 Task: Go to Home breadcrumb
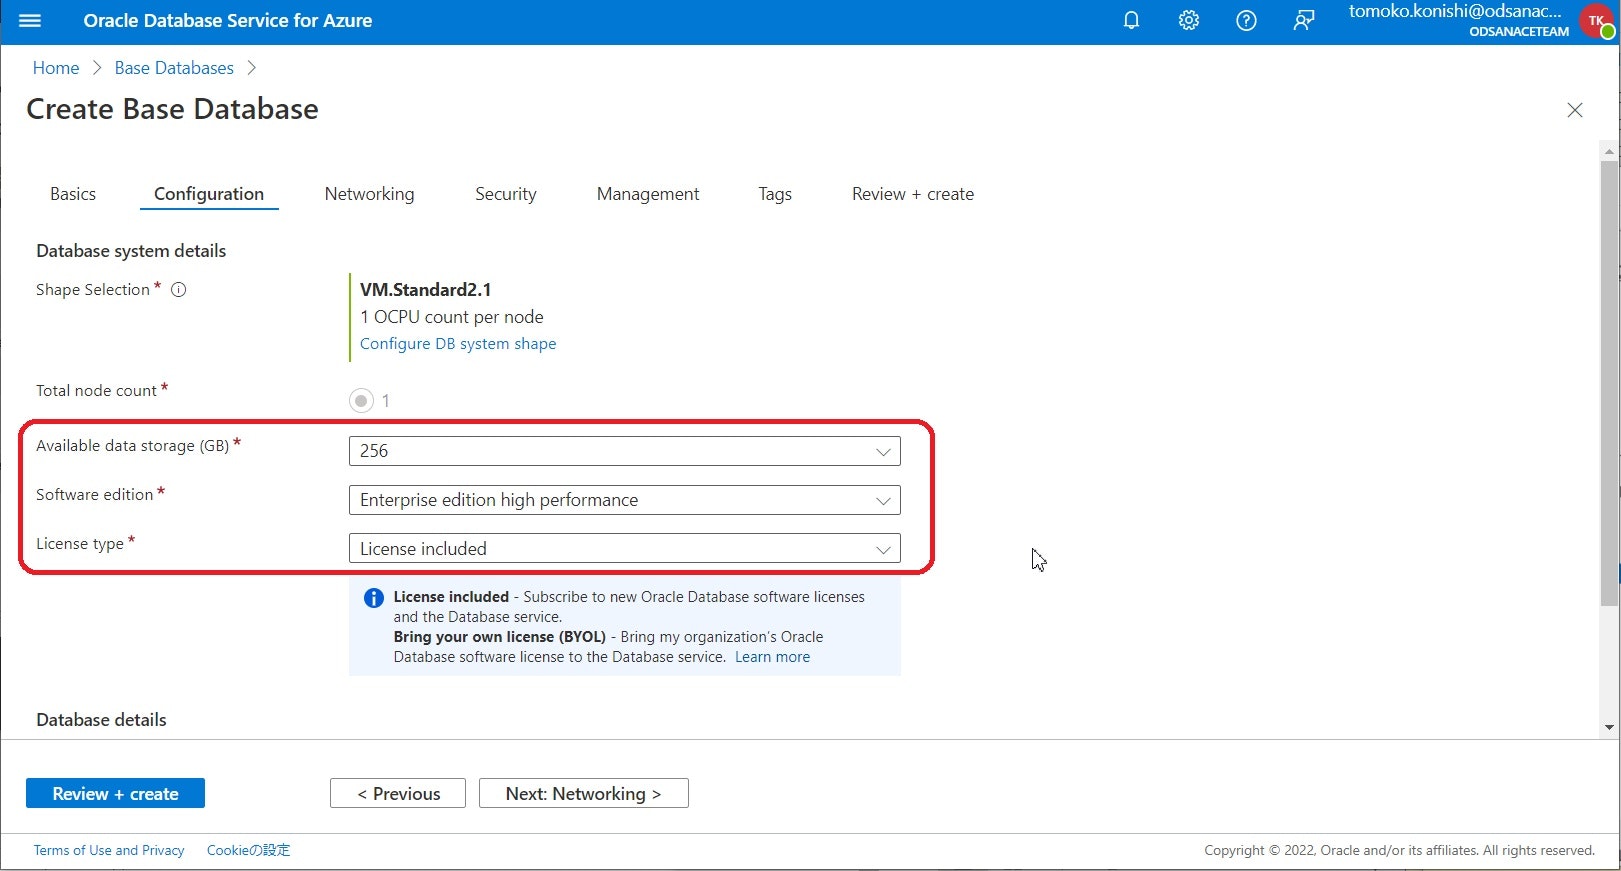[x=56, y=68]
